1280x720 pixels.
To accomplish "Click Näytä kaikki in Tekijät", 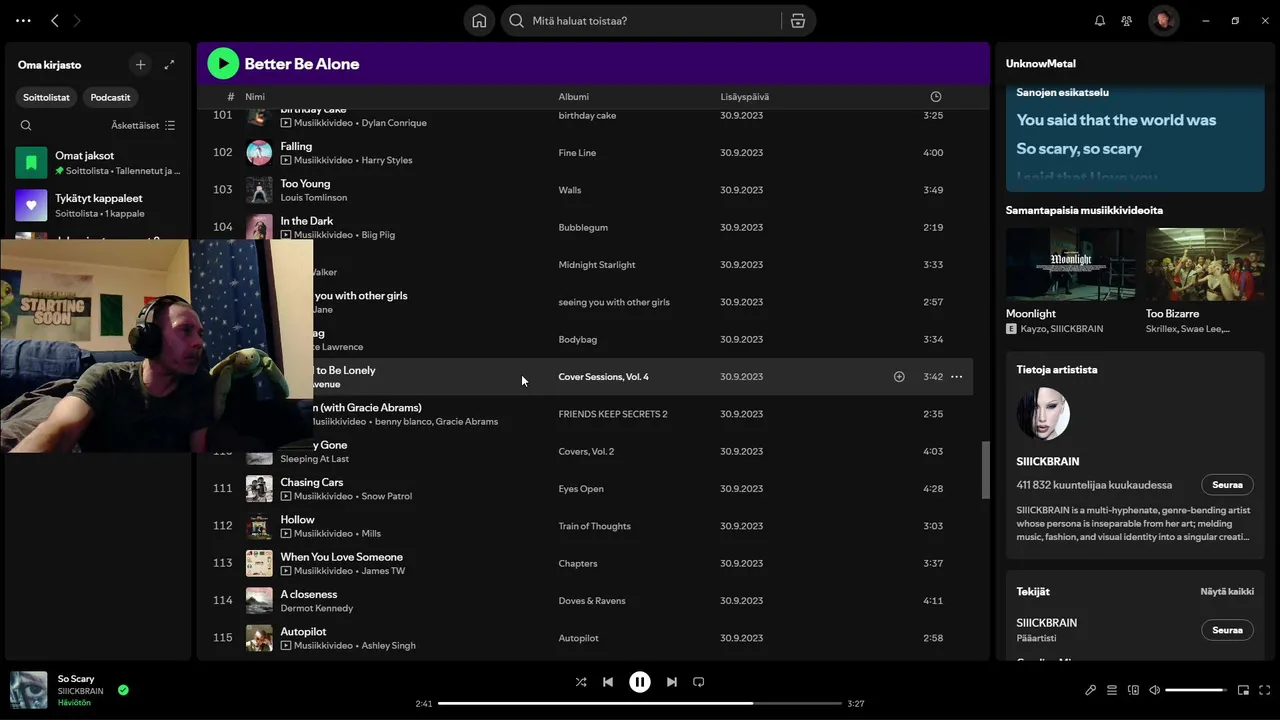I will click(x=1227, y=591).
